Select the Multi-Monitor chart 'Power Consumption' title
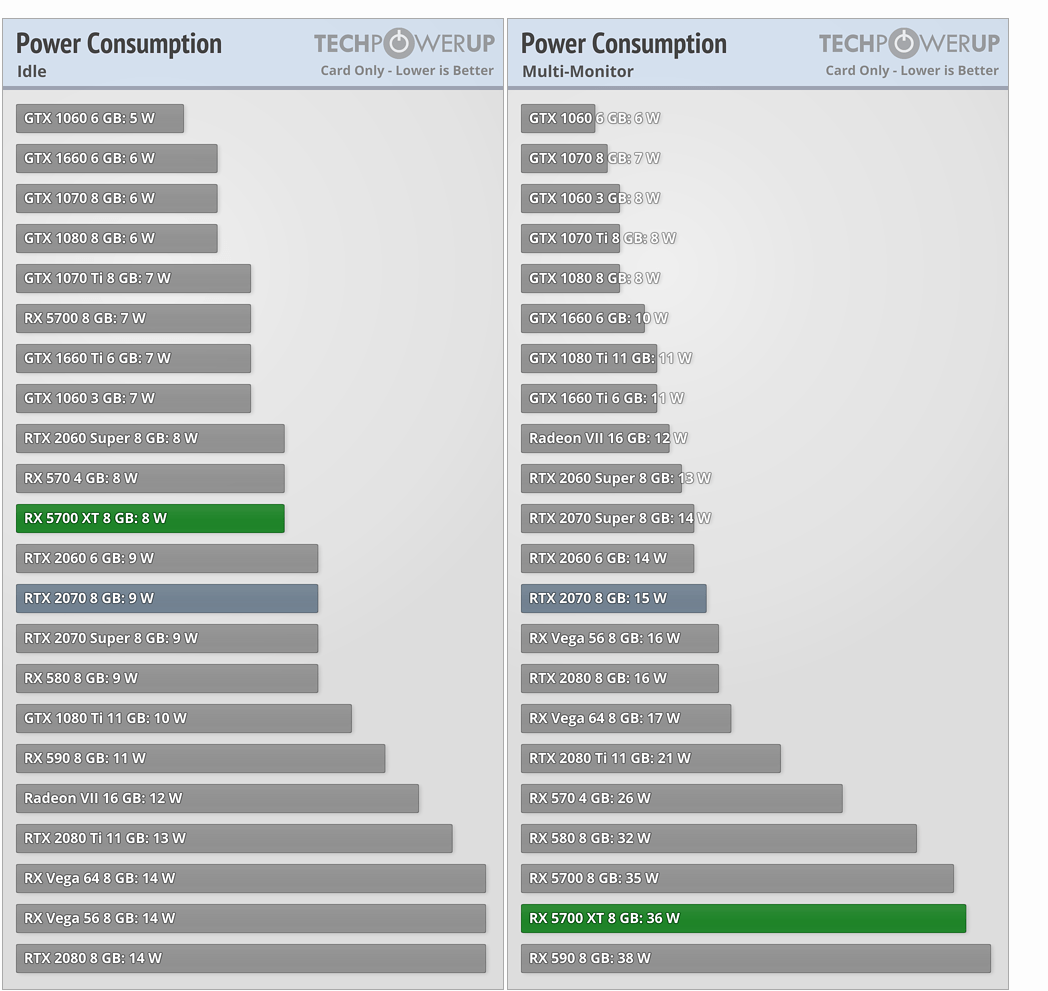1048x991 pixels. (x=624, y=44)
